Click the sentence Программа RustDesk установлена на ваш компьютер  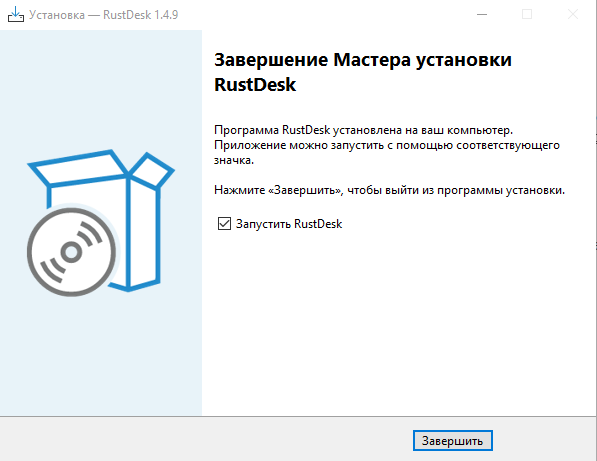click(363, 130)
